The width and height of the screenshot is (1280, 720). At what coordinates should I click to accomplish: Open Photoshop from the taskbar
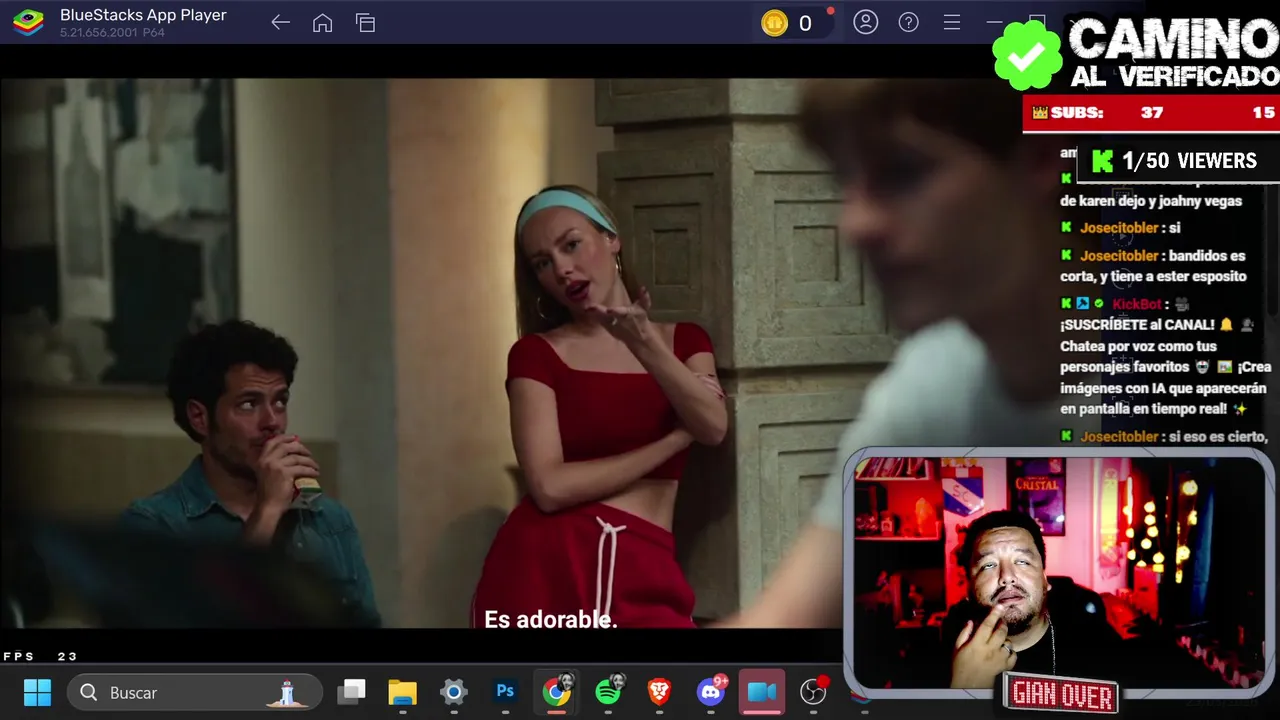[505, 692]
